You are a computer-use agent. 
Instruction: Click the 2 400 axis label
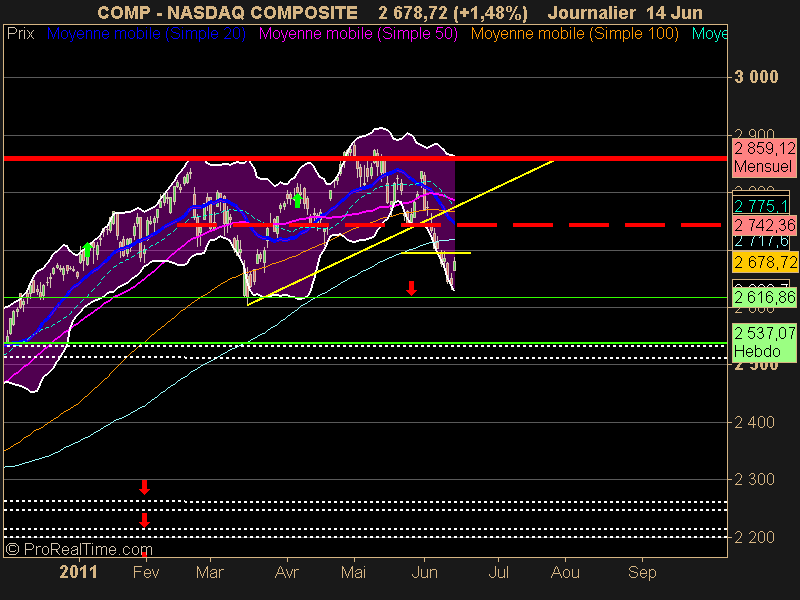pyautogui.click(x=754, y=422)
